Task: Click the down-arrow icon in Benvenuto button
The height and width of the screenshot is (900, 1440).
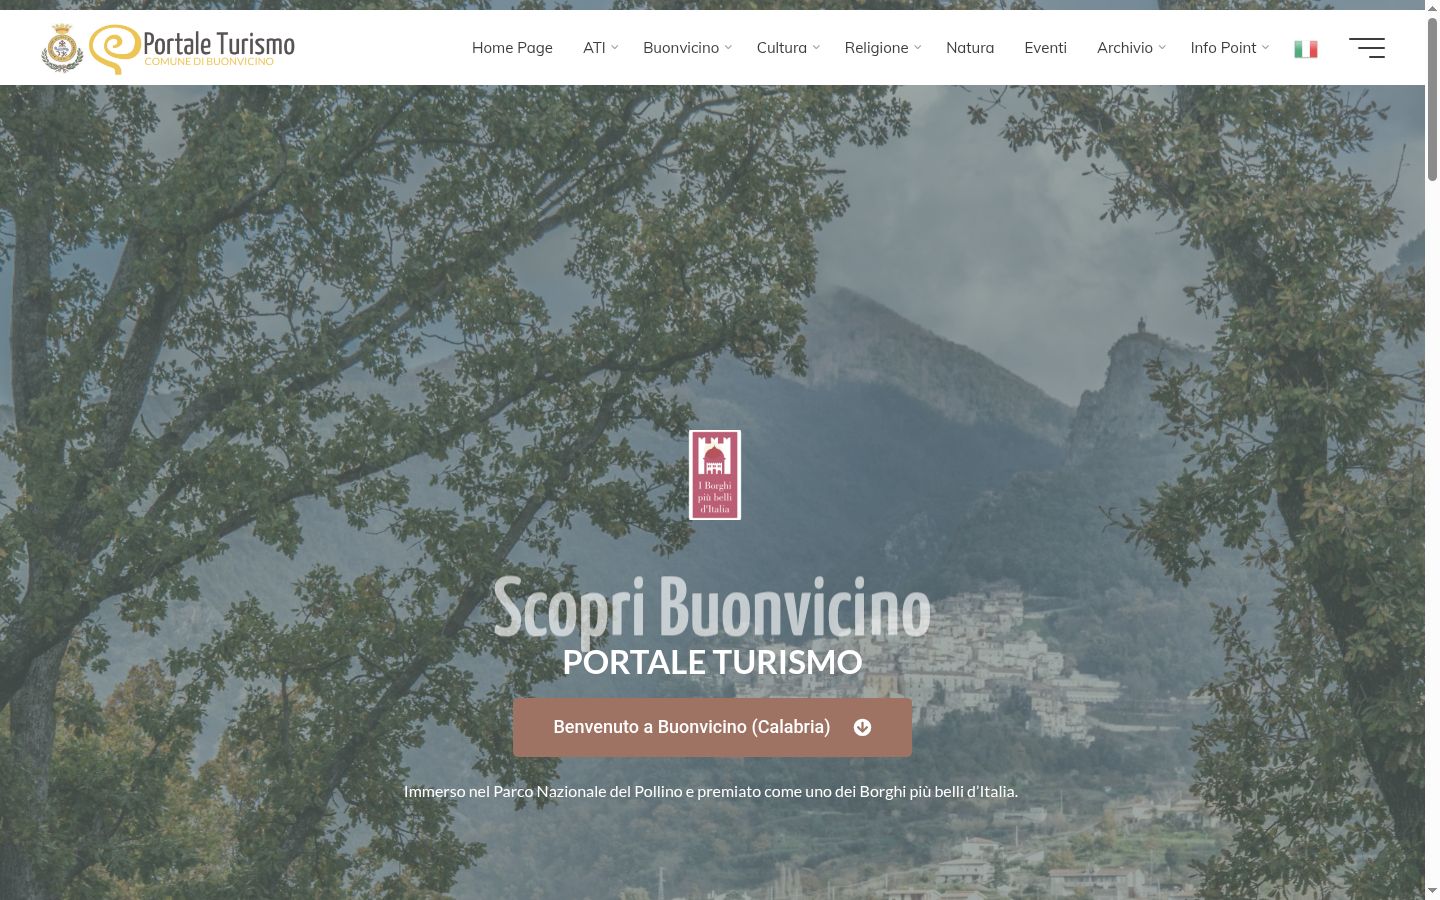Action: click(862, 727)
